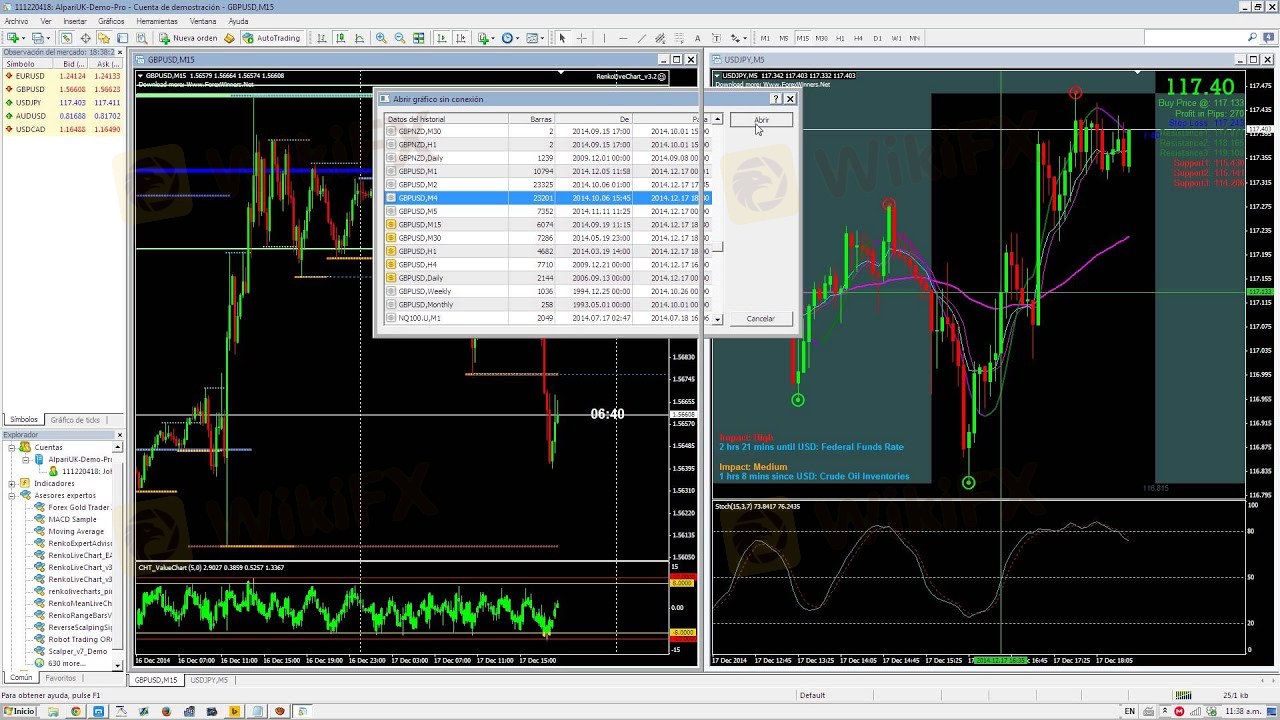Switch to the USDJPY,M5 chart tab
Screen dimensions: 1280x720
[x=209, y=680]
